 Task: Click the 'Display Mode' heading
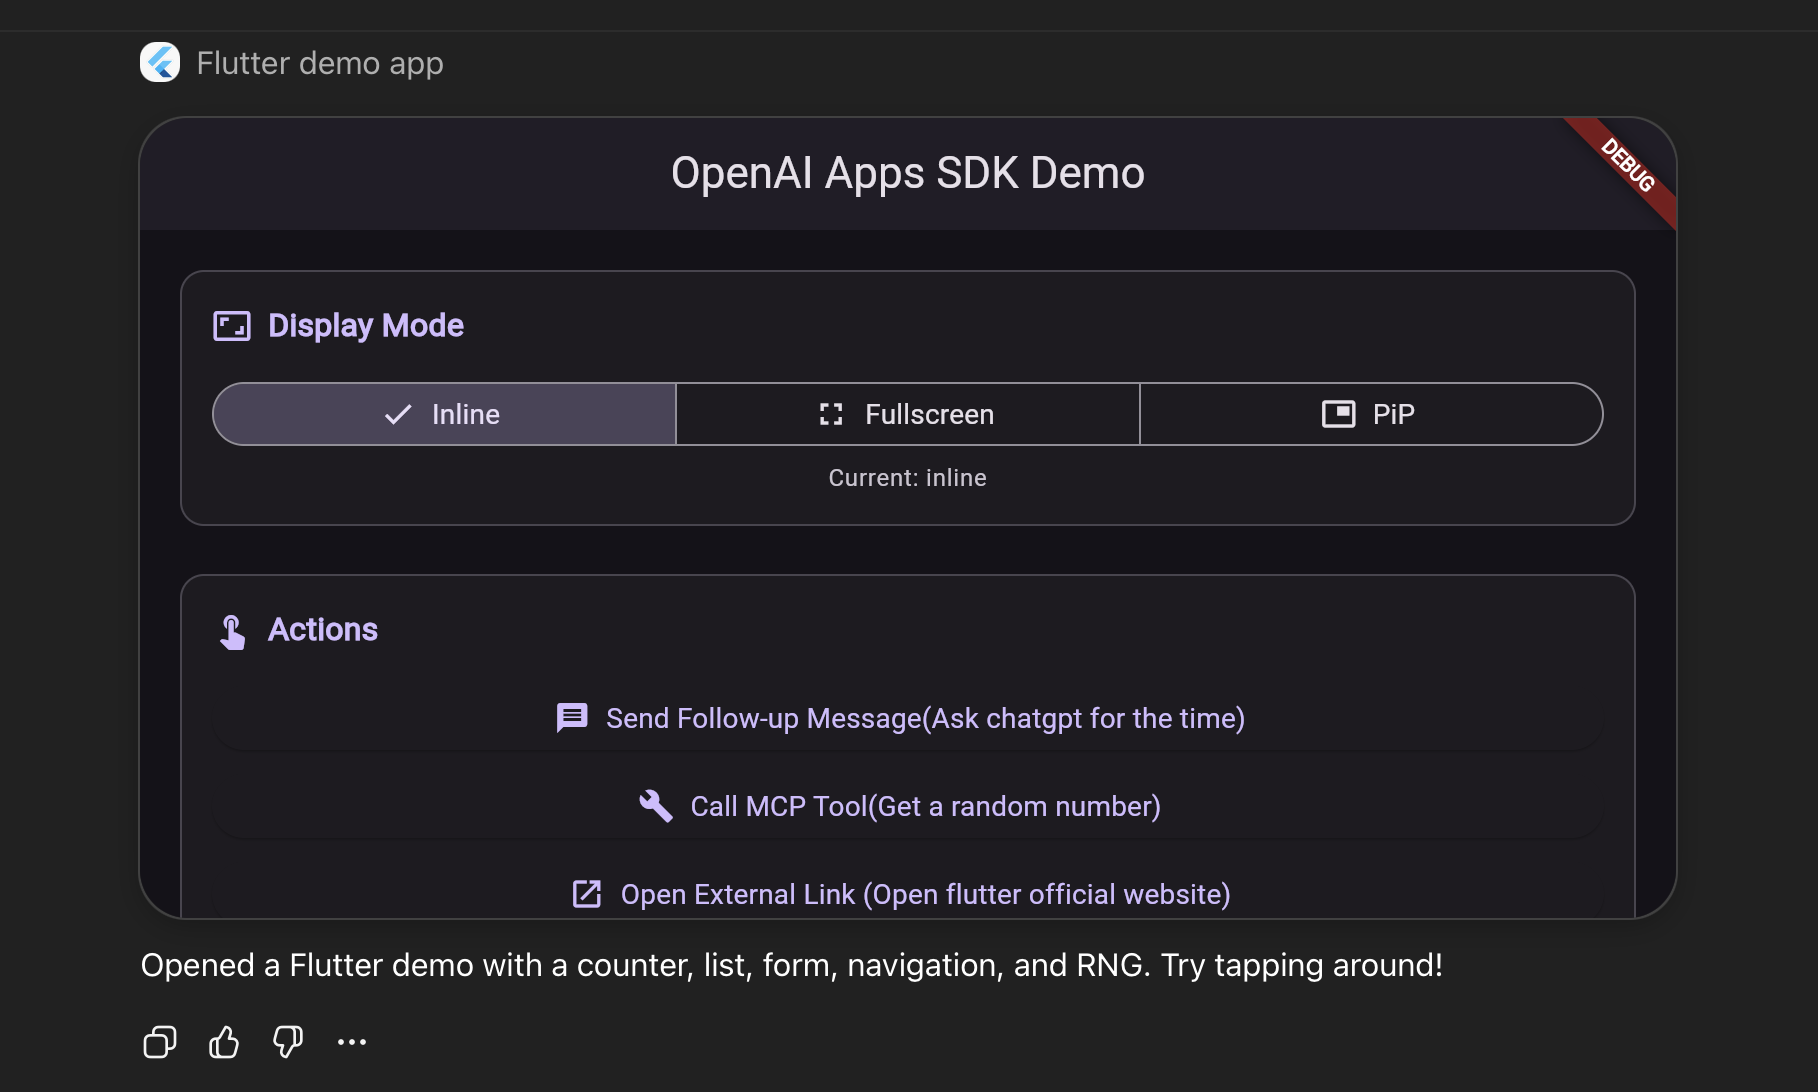tap(366, 326)
